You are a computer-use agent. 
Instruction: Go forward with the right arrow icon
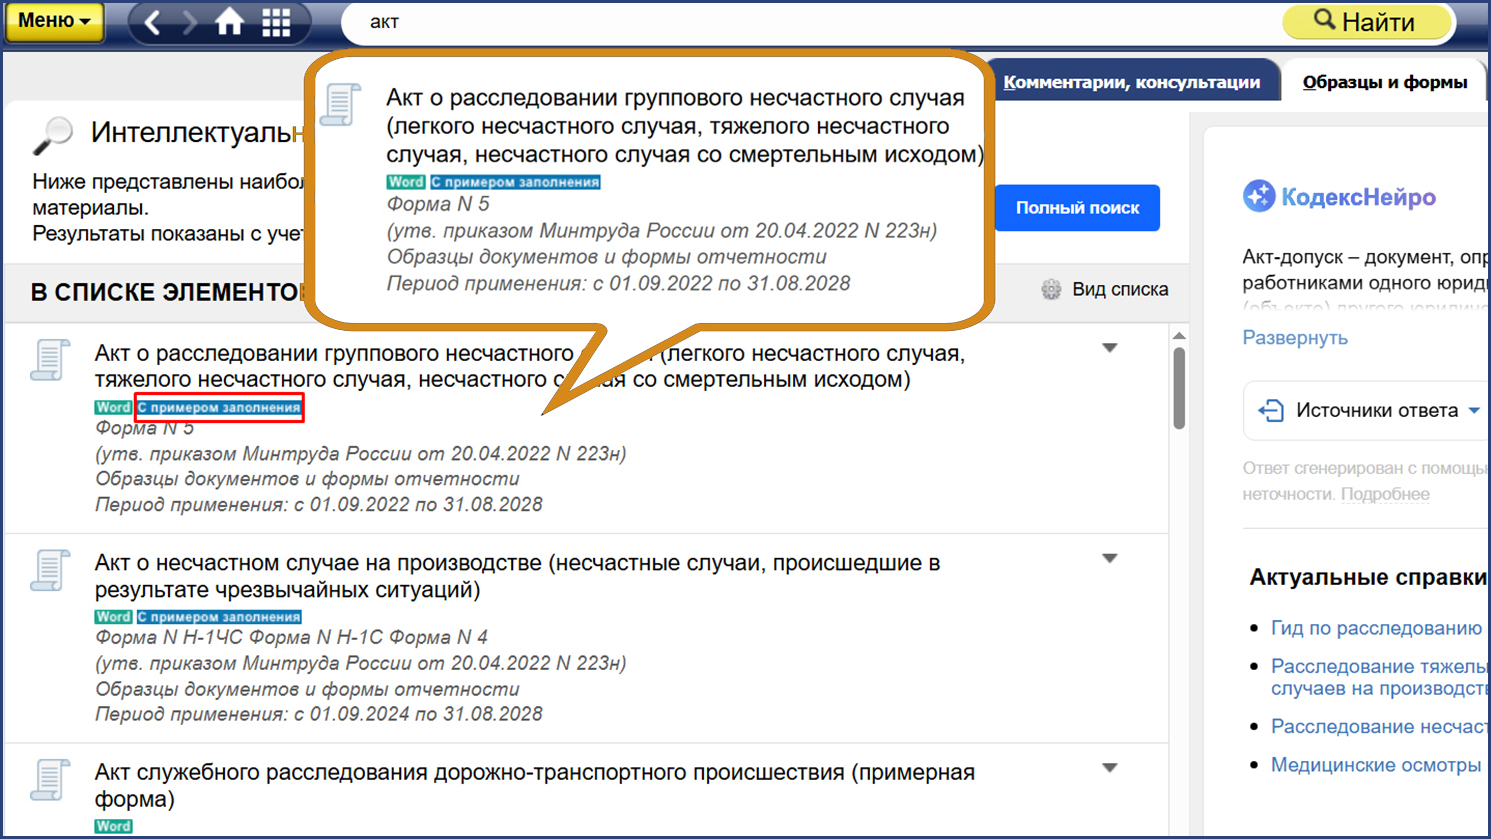[189, 22]
